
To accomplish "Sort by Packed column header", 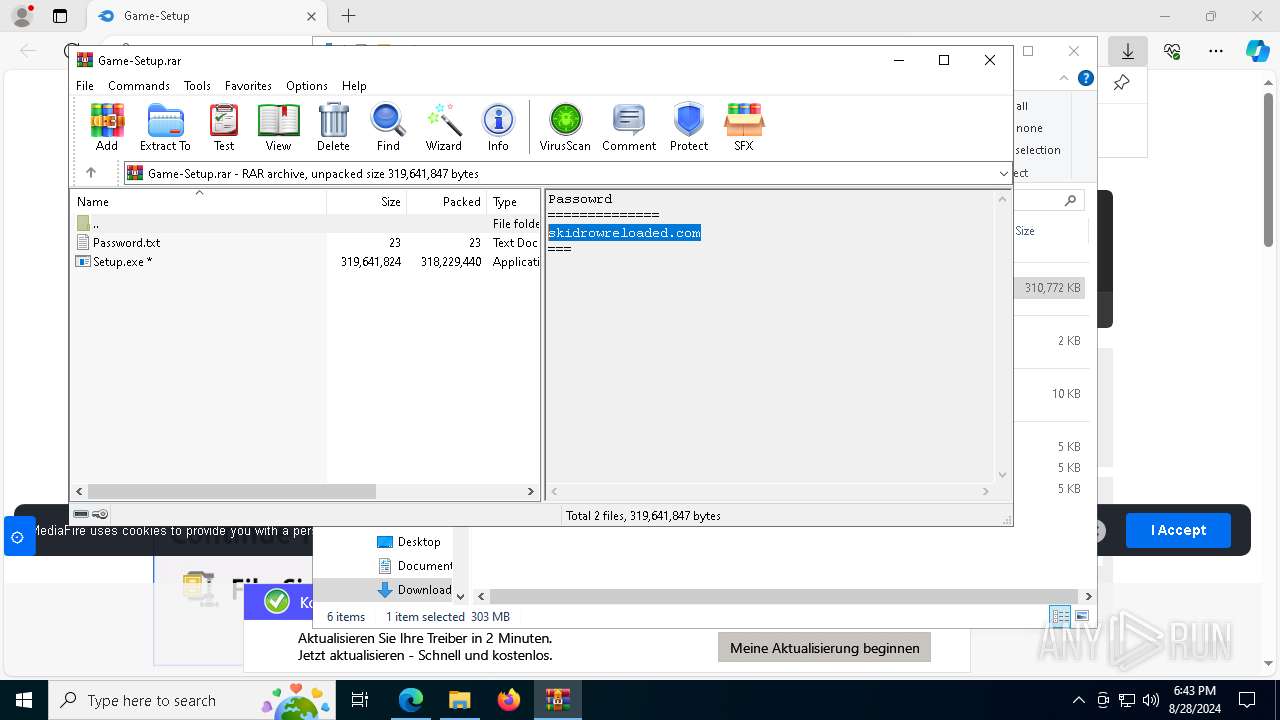I will pyautogui.click(x=446, y=201).
